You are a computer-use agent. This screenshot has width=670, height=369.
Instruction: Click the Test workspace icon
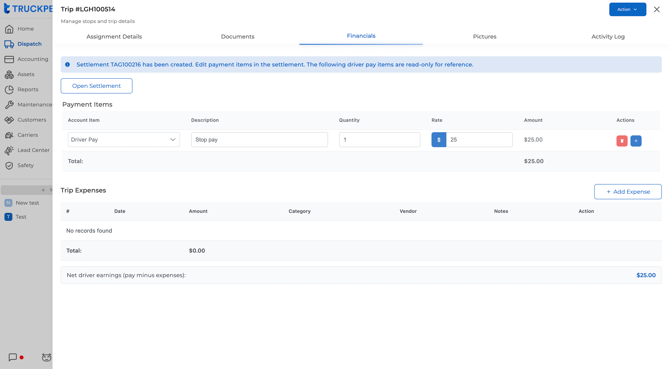point(8,217)
